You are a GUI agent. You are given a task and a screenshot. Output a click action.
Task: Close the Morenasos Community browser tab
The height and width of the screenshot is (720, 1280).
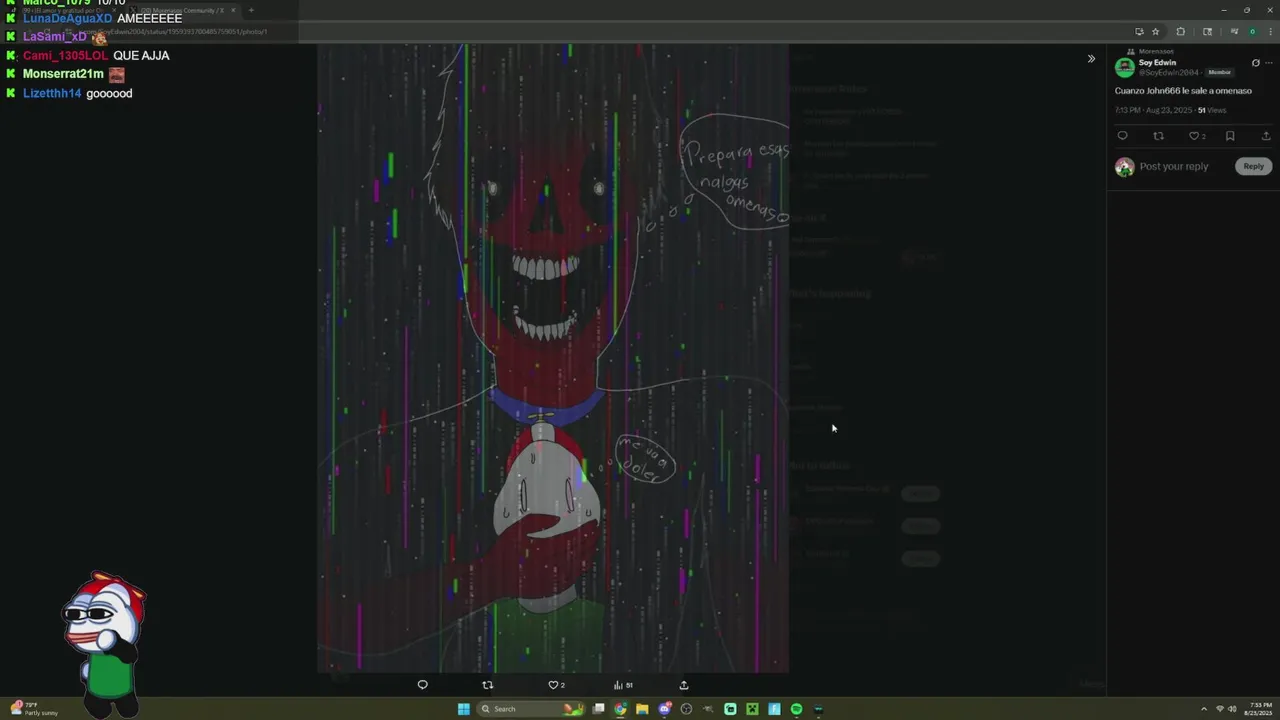pos(233,10)
